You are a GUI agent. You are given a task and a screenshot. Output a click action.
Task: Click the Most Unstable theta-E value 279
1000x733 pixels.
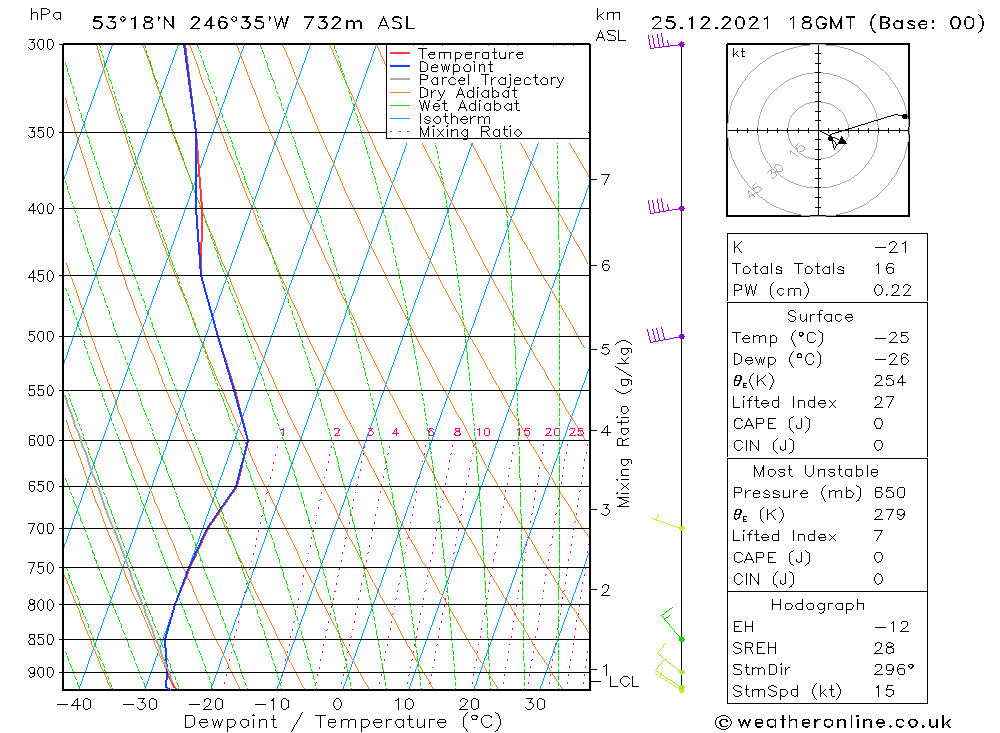pos(890,514)
